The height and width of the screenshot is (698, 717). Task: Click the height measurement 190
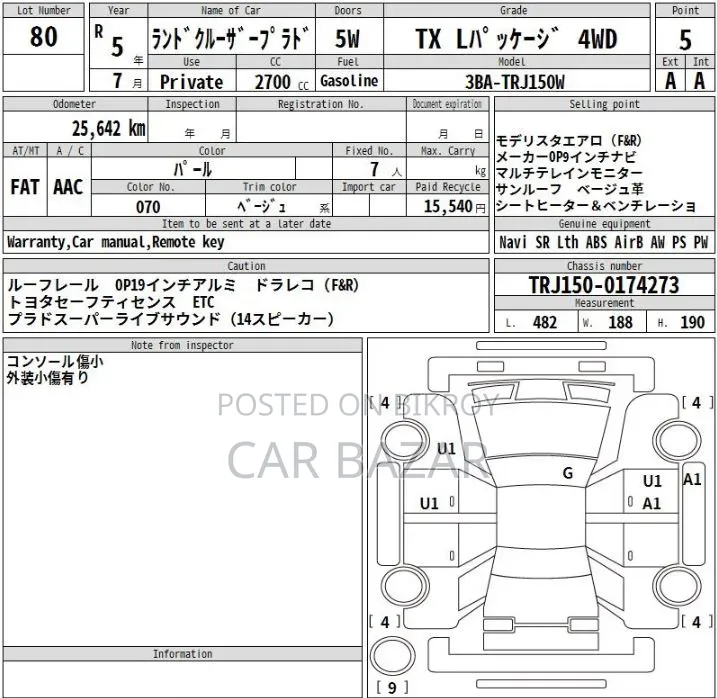click(x=692, y=322)
